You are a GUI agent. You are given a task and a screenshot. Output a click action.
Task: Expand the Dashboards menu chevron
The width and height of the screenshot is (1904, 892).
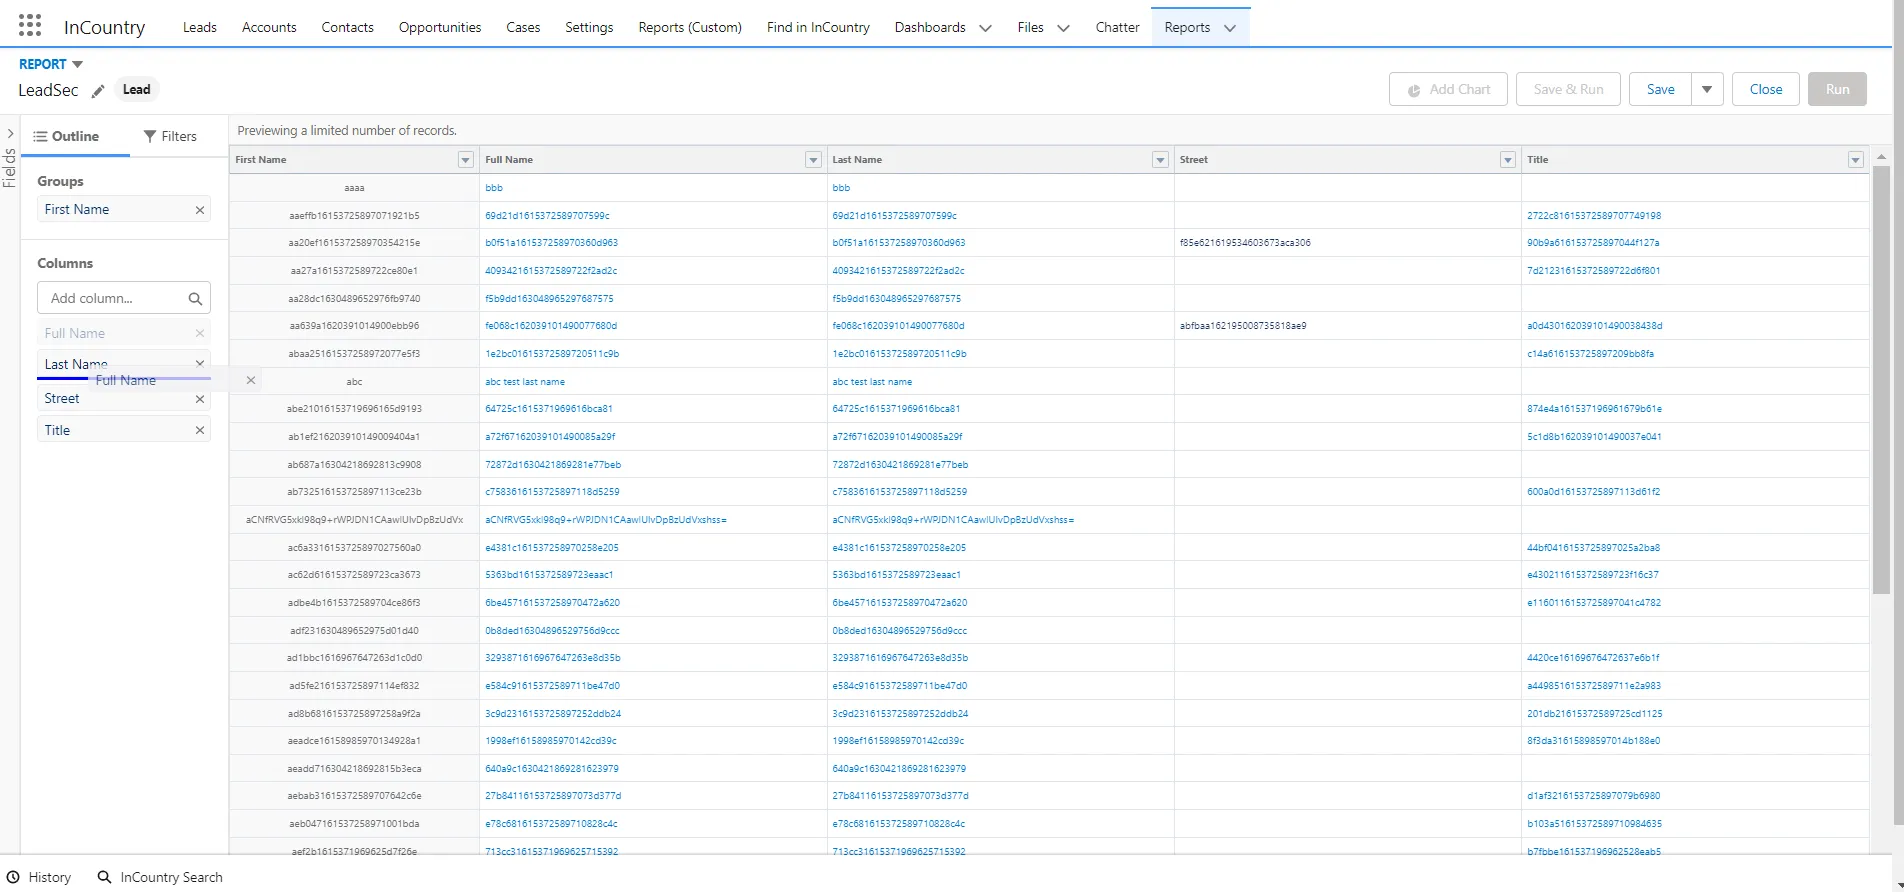click(x=985, y=28)
